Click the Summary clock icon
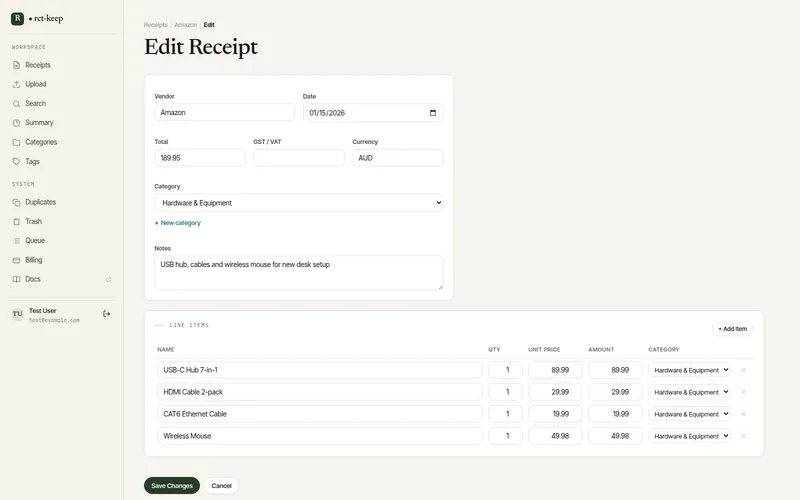 (x=16, y=122)
